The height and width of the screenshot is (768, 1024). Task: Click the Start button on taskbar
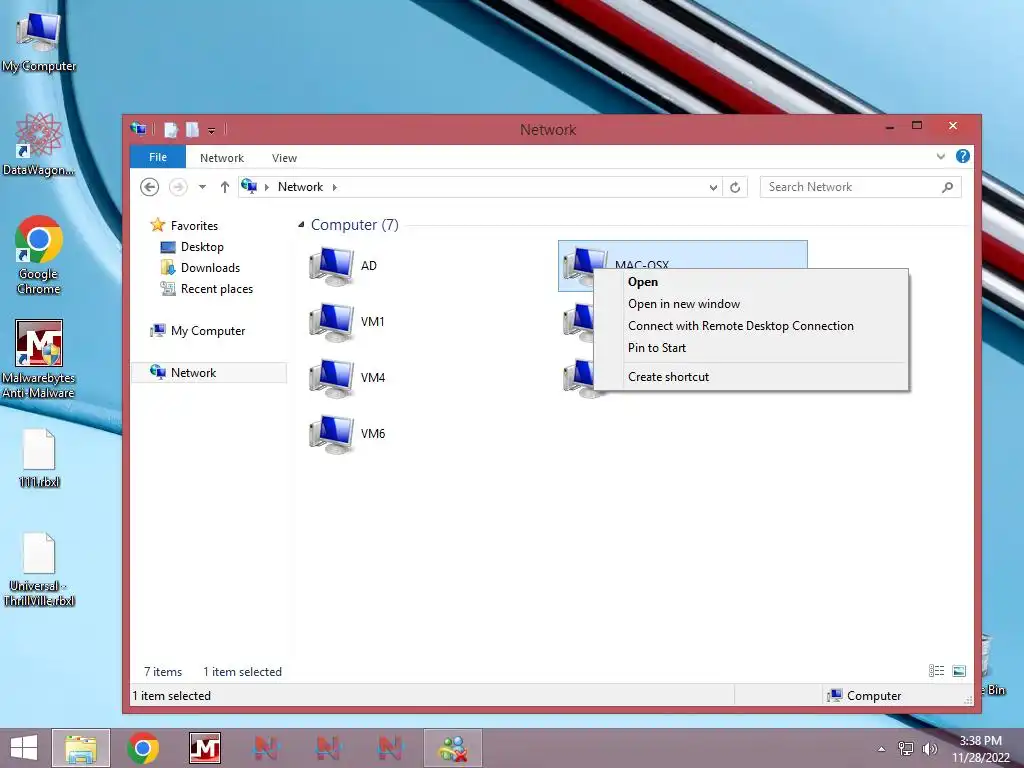(x=24, y=748)
